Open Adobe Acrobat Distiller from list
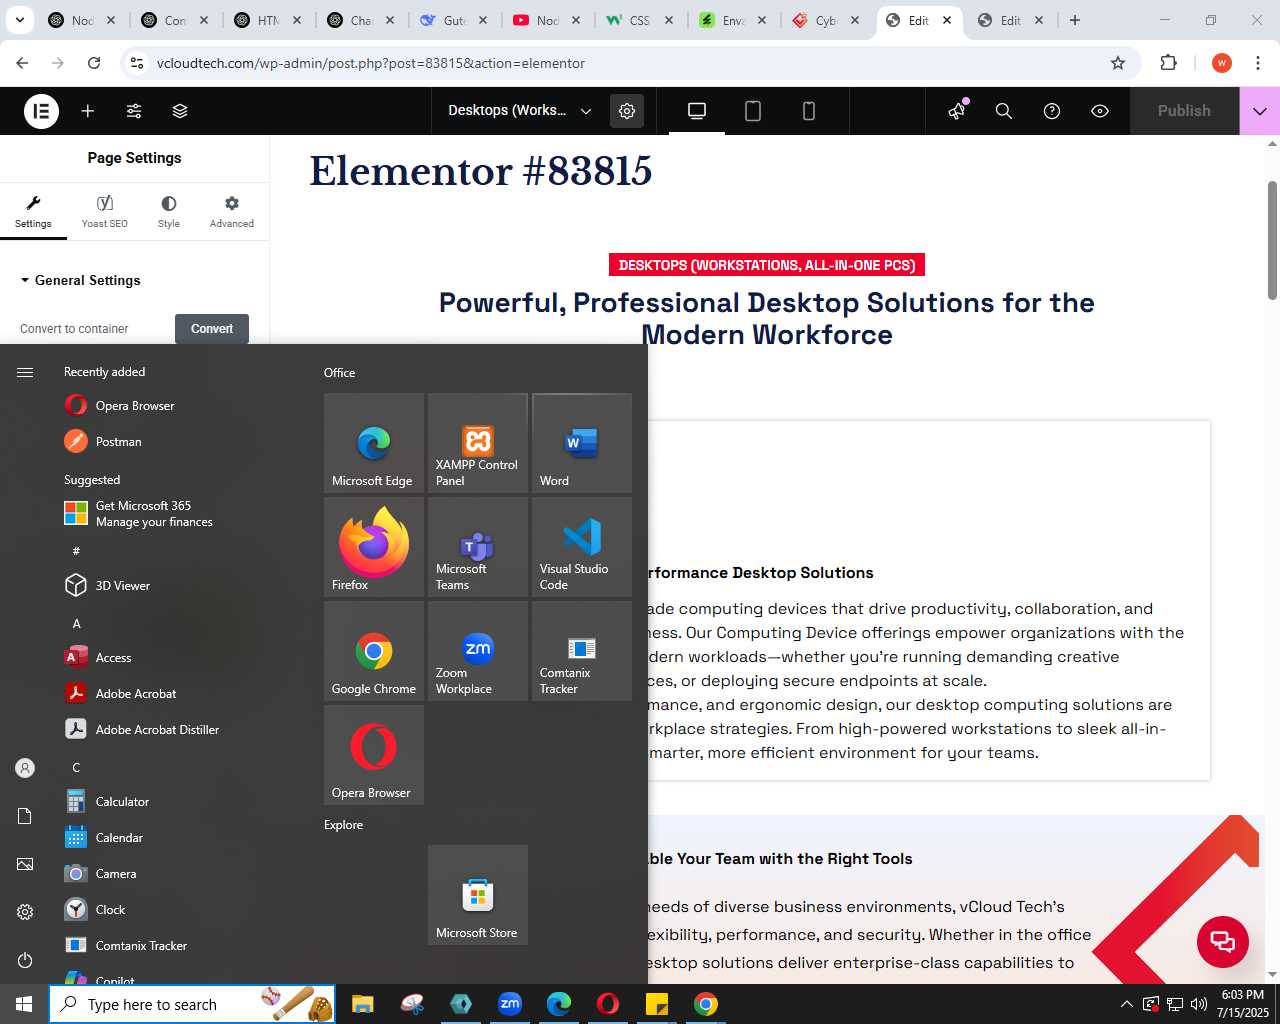 click(x=157, y=729)
